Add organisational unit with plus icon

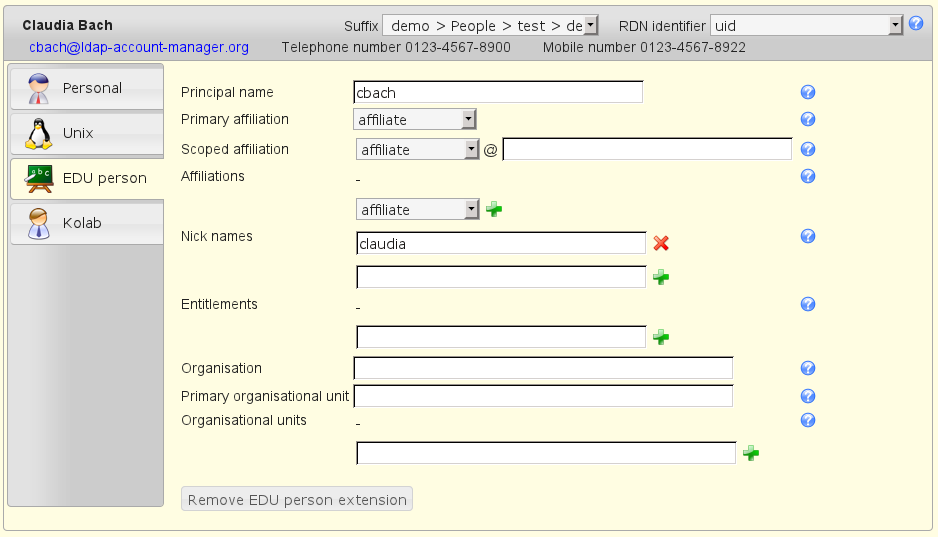point(751,454)
